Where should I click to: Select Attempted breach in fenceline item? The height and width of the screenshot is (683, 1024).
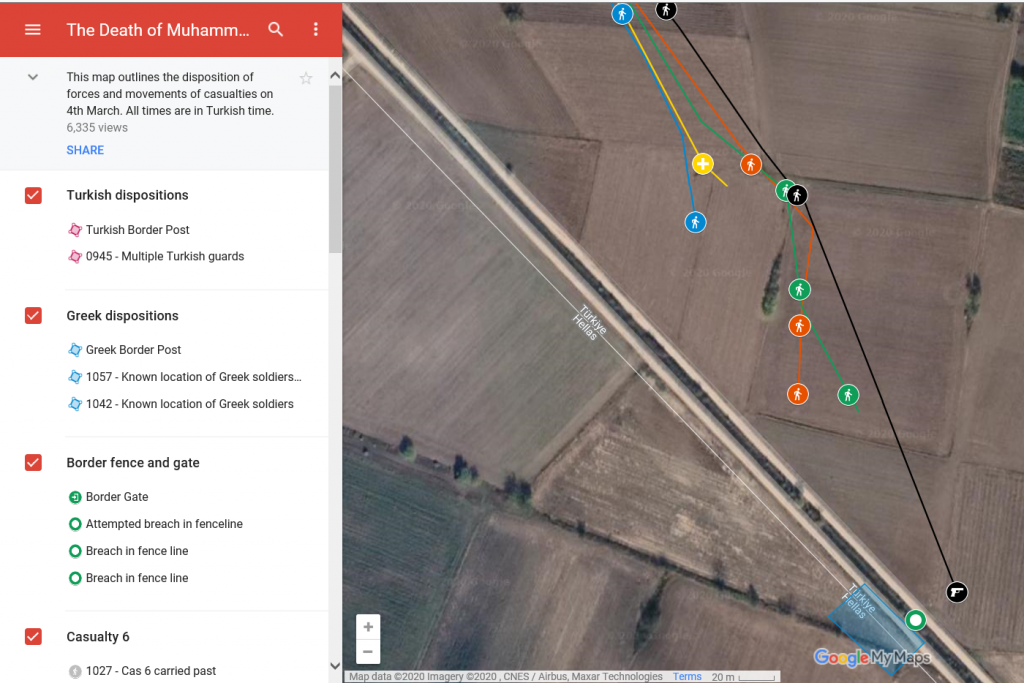coord(164,523)
